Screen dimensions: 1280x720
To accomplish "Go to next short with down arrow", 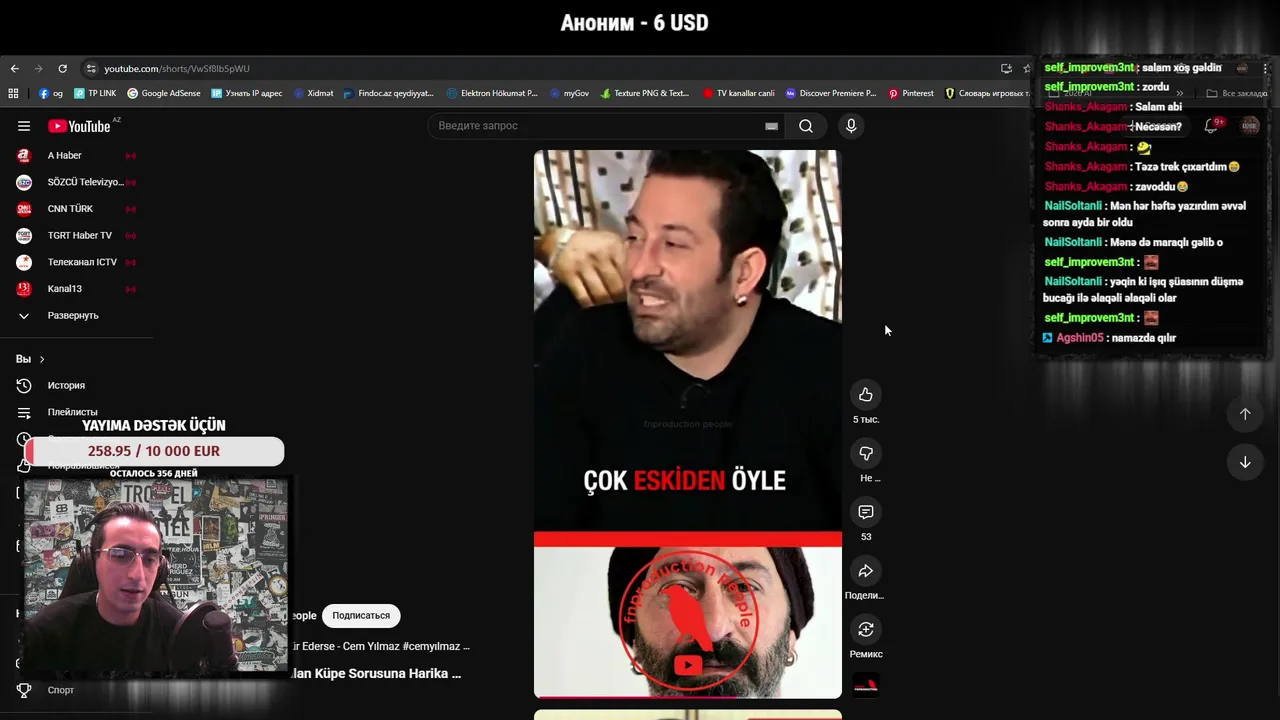I will point(1245,462).
